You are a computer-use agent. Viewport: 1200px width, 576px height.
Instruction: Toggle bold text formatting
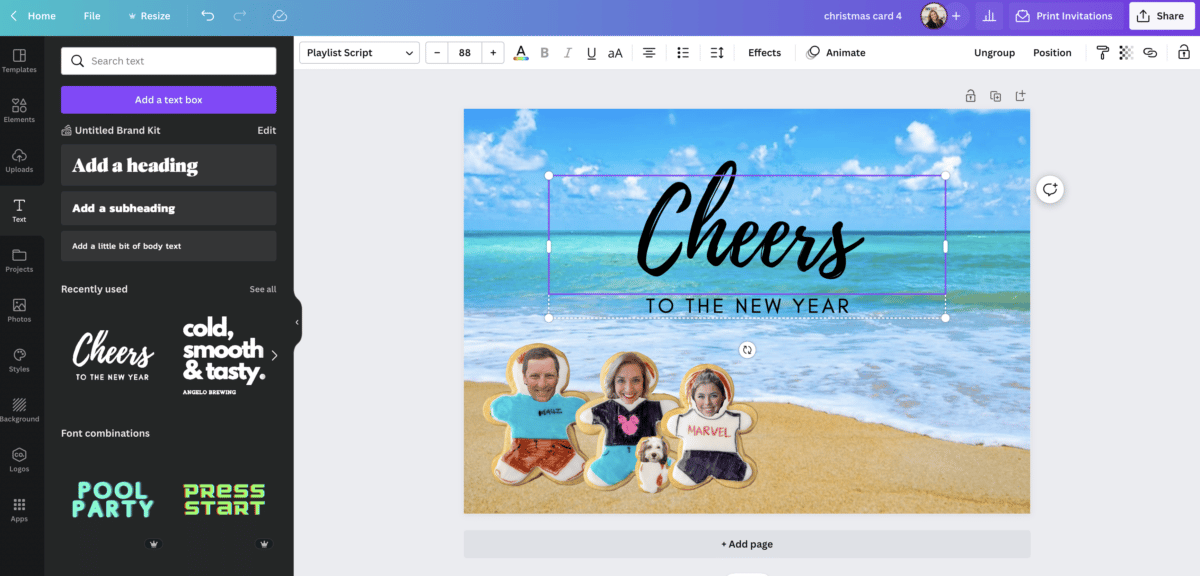(544, 53)
